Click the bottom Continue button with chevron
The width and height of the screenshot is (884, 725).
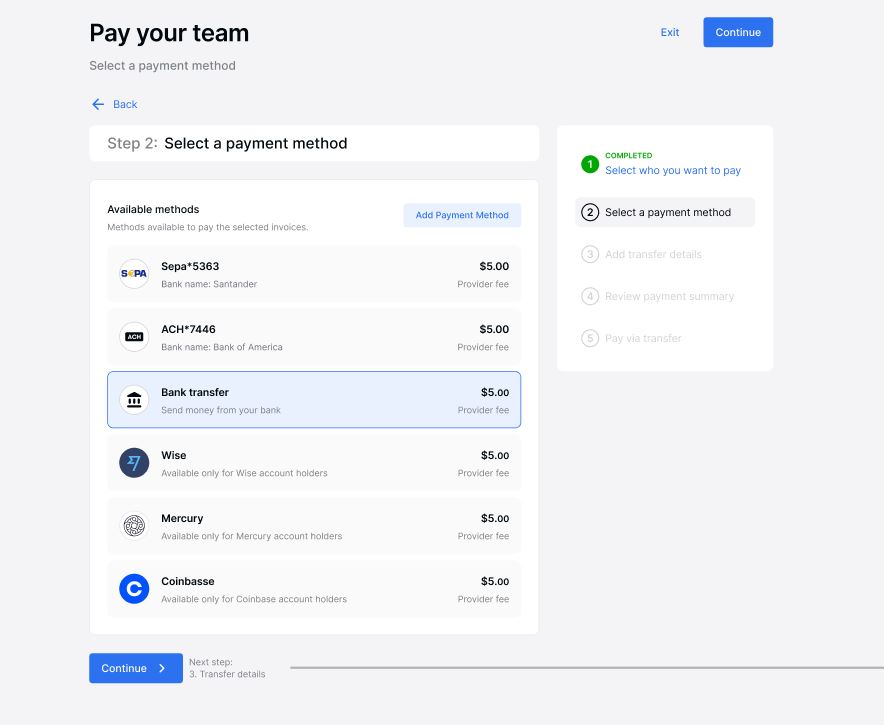[x=136, y=668]
